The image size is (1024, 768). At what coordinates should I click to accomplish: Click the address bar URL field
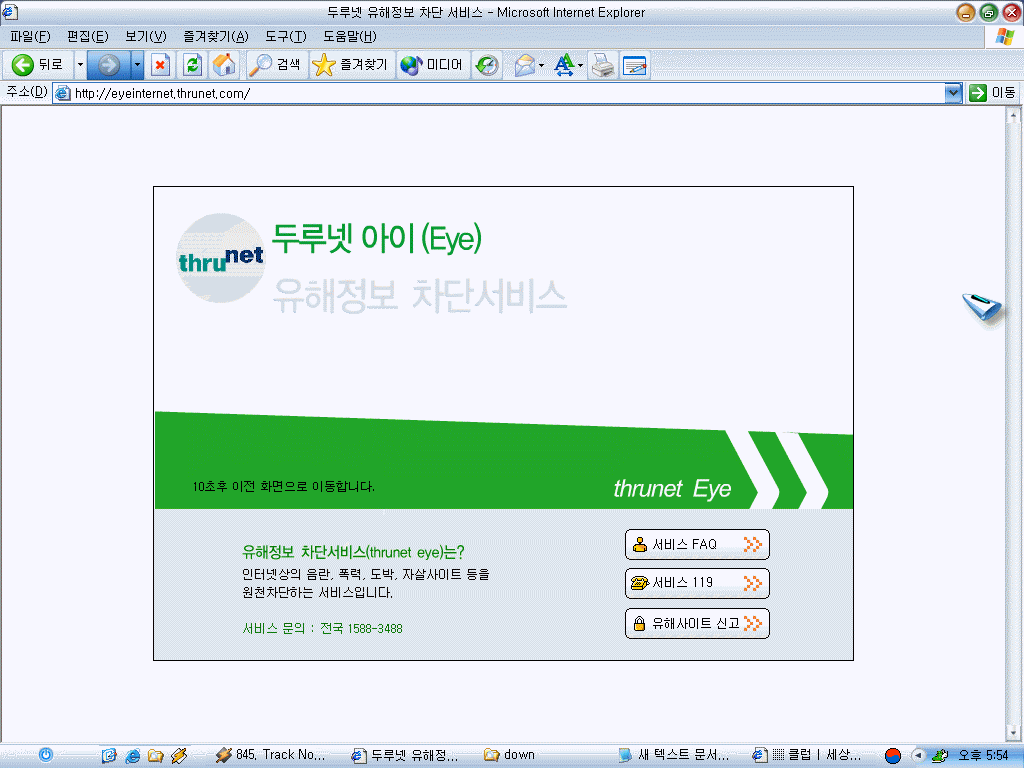pos(500,93)
